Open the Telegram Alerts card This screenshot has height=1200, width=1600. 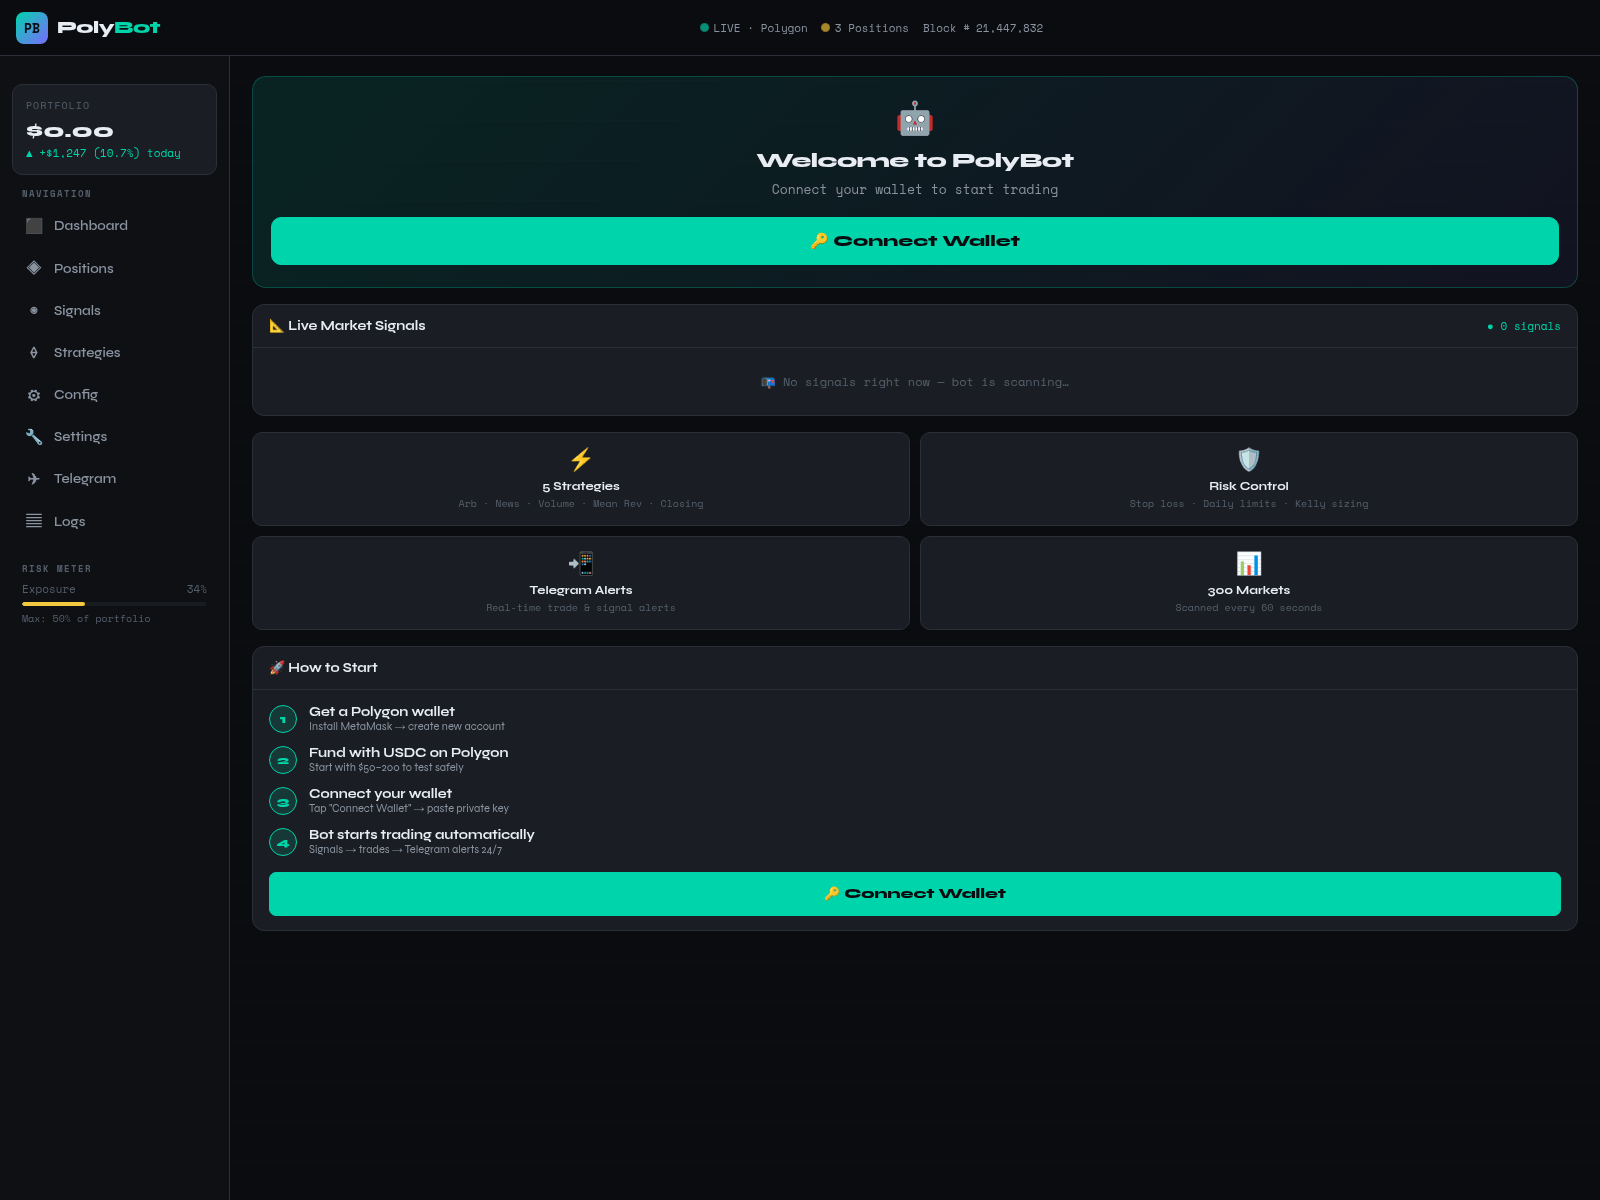[x=581, y=583]
